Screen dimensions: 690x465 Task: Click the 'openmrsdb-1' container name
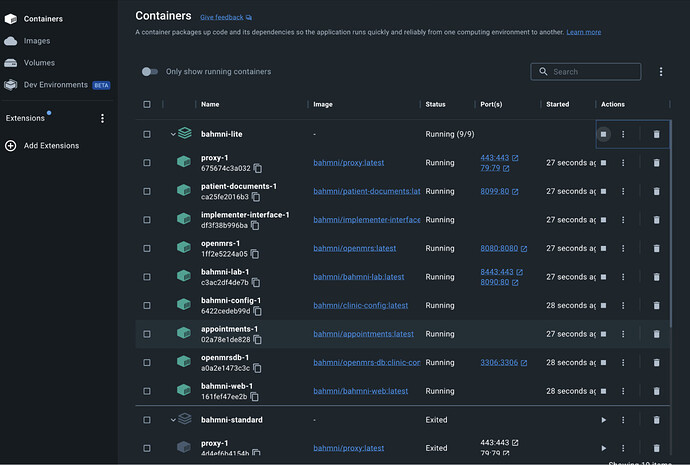(225, 357)
